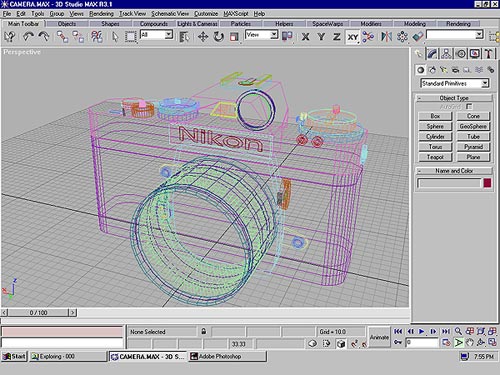This screenshot has height=375, width=500.
Task: Click the dark red object color swatch
Action: [487, 183]
